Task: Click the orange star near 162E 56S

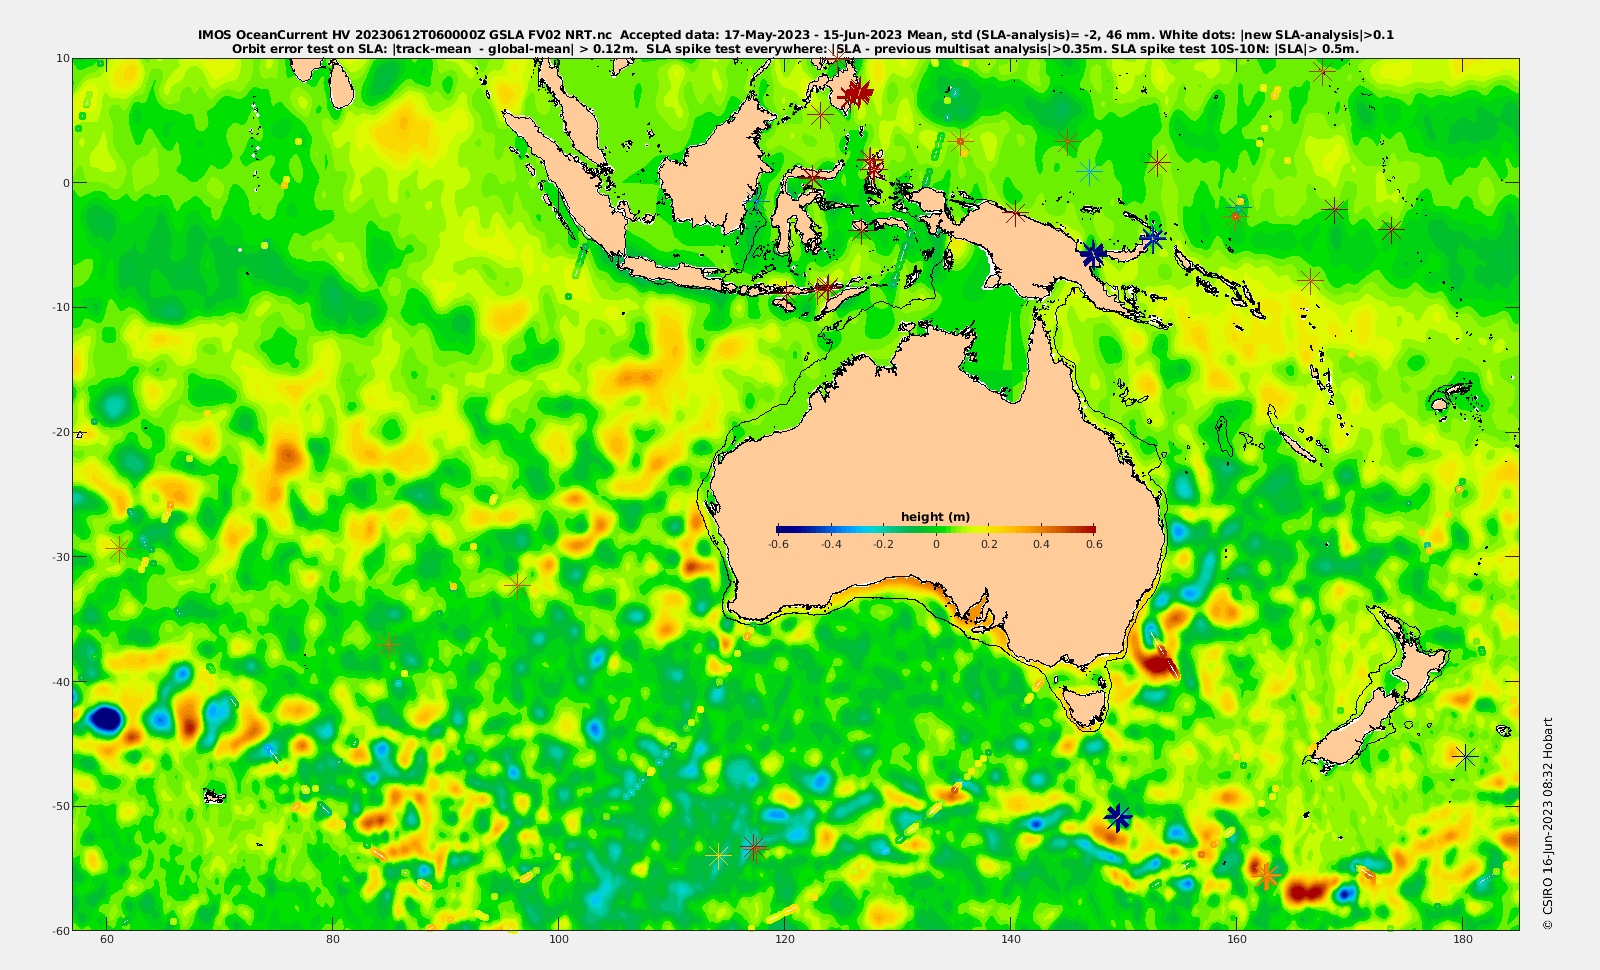Action: pyautogui.click(x=1267, y=876)
